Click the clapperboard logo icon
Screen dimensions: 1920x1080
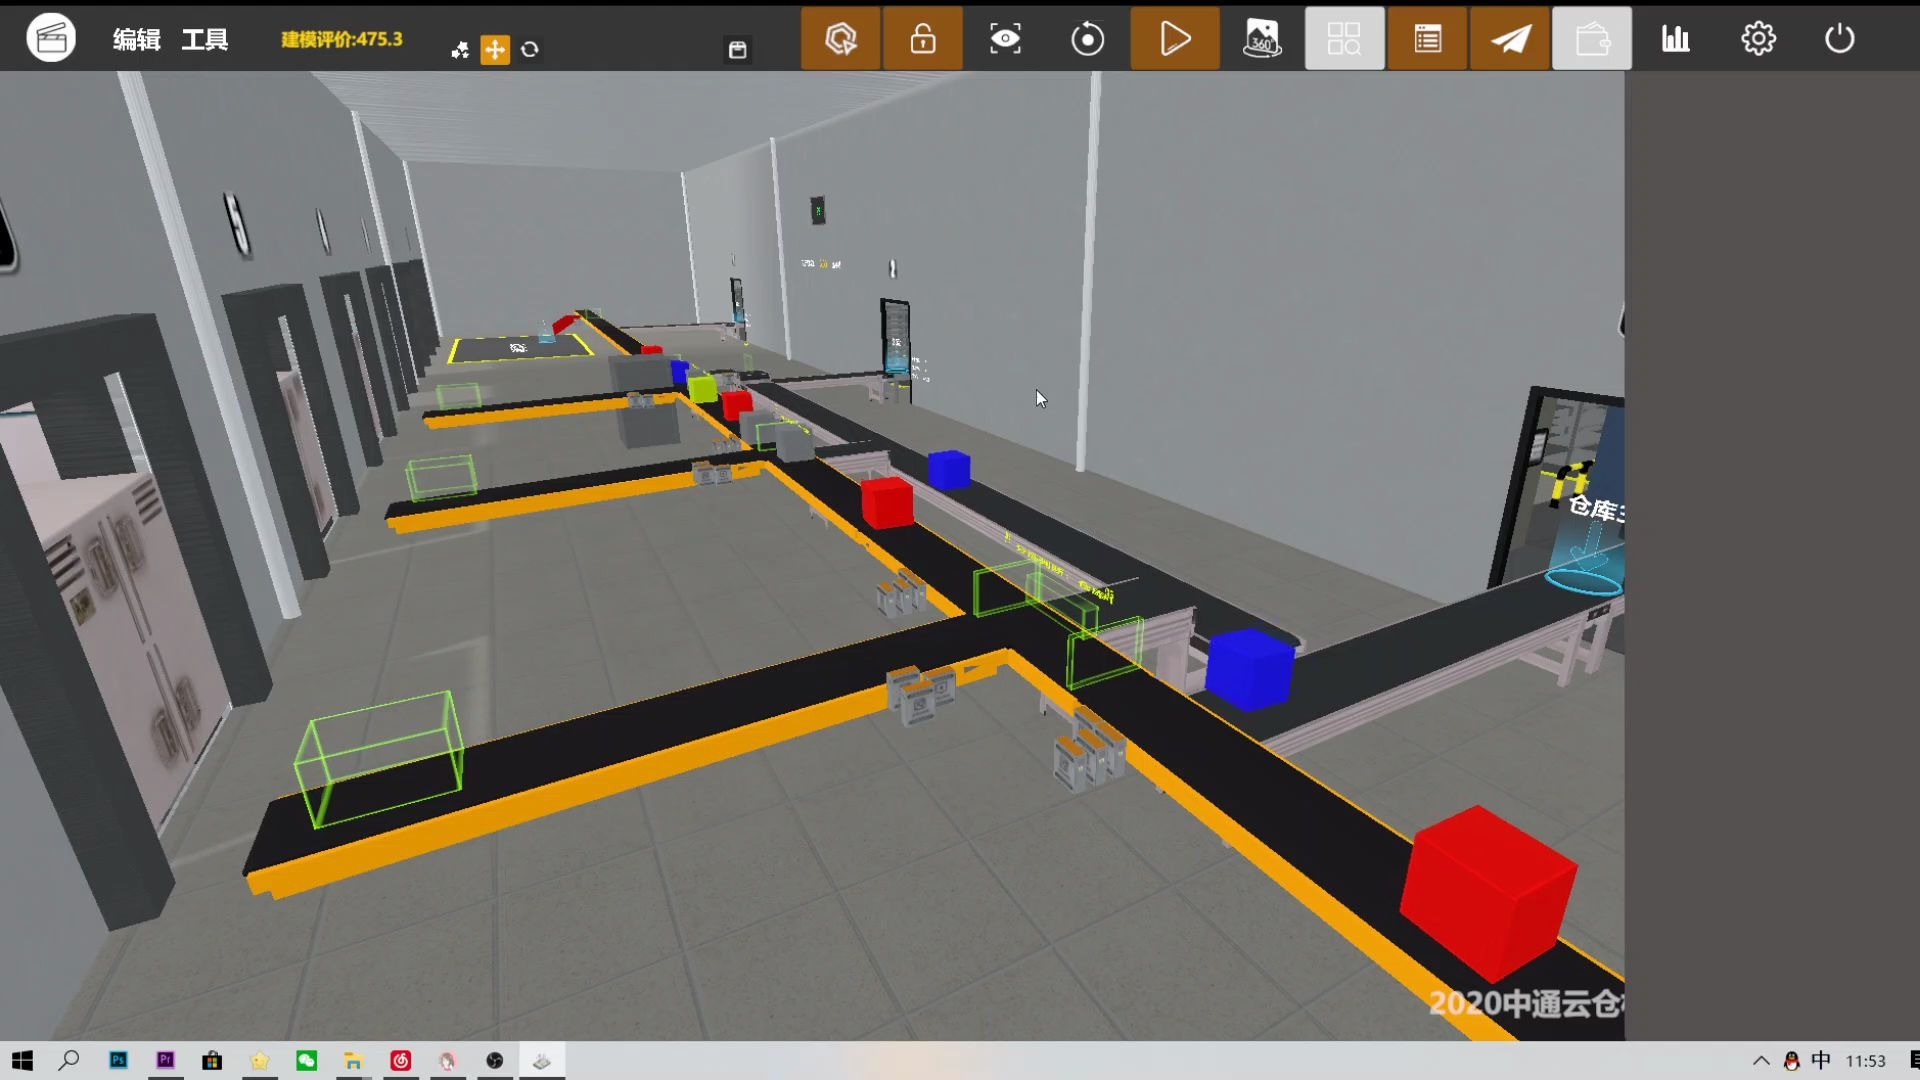click(51, 39)
